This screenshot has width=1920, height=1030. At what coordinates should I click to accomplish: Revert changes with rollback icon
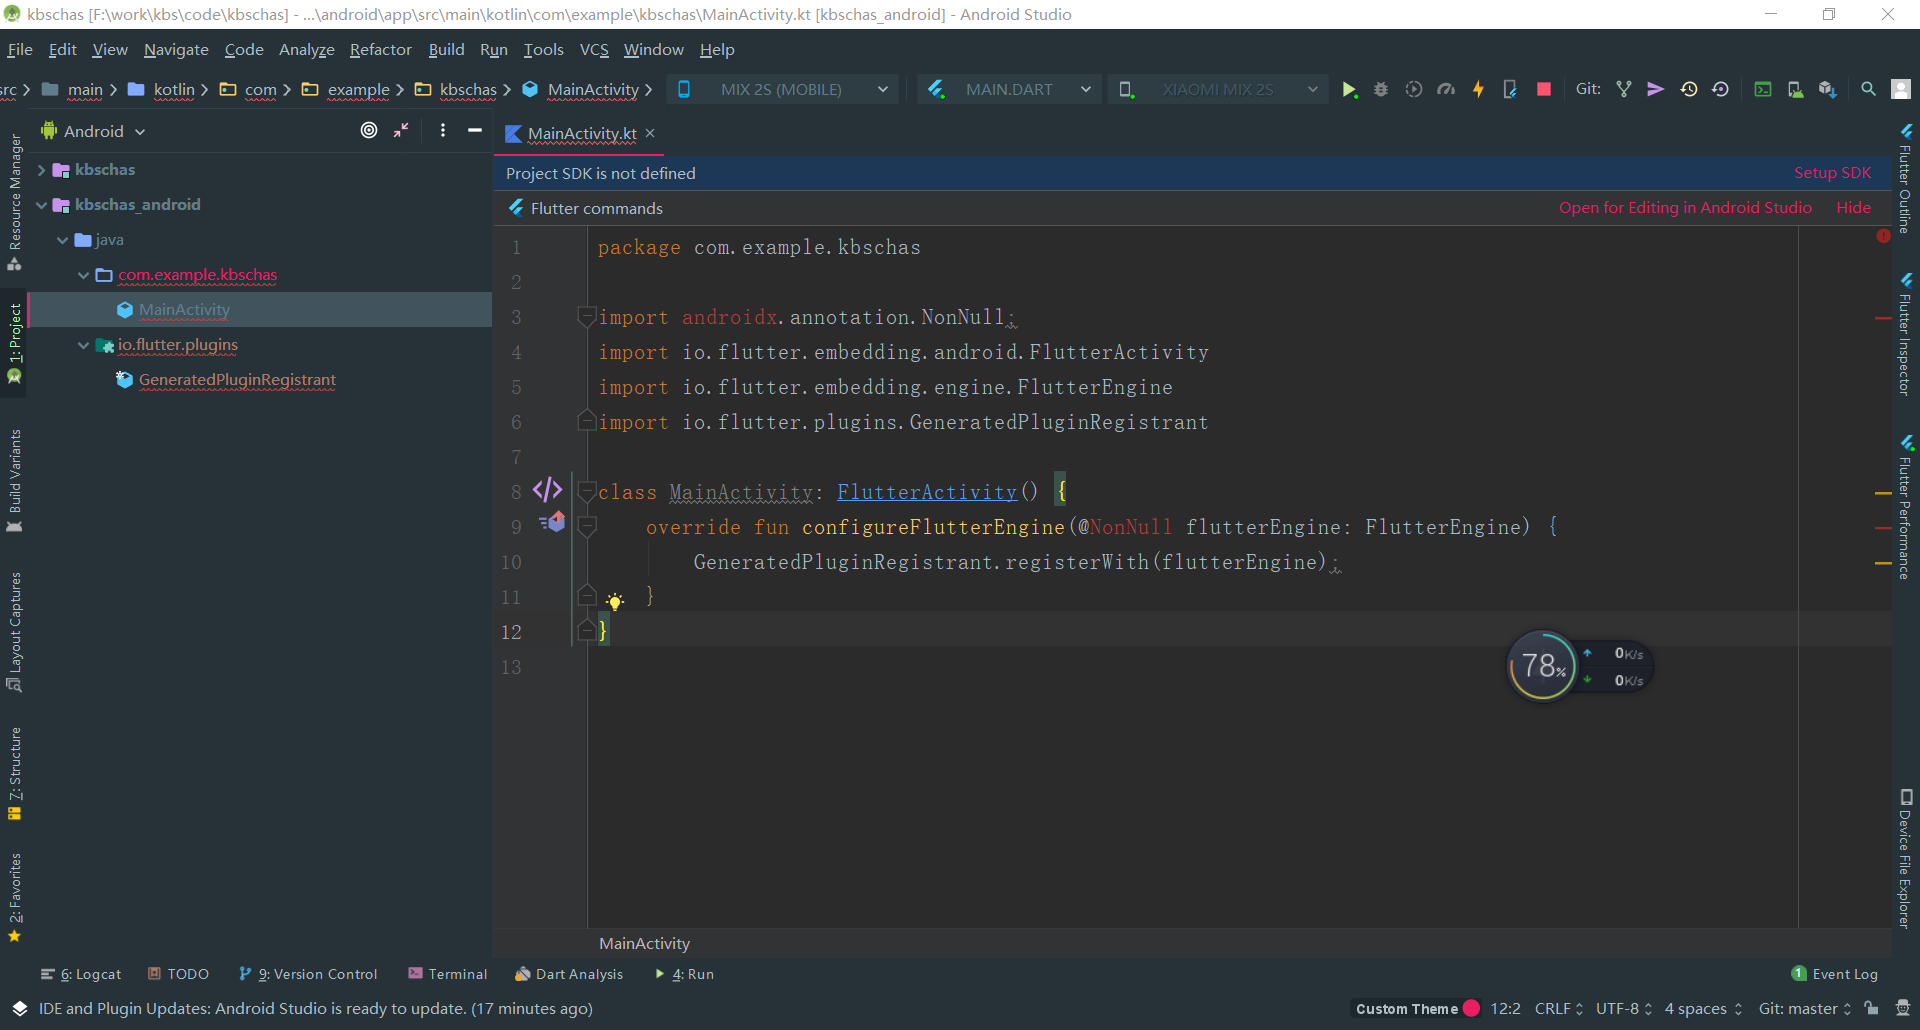[1720, 90]
